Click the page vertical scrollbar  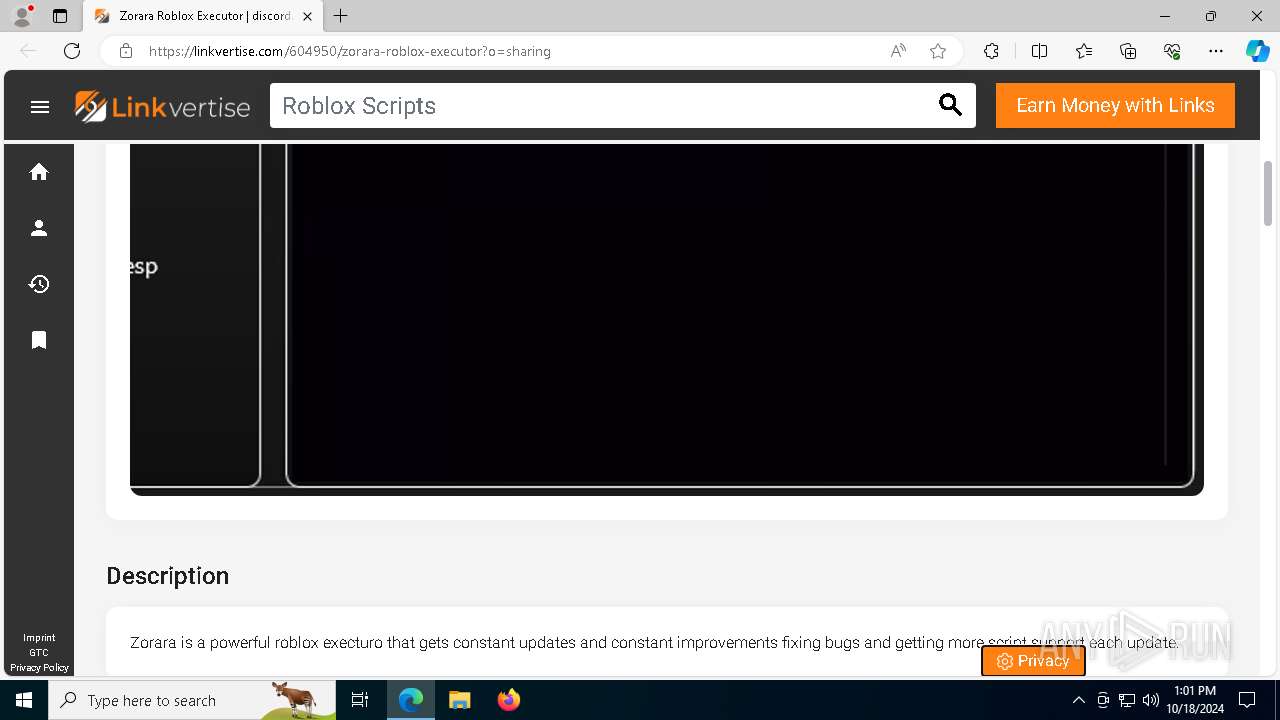pyautogui.click(x=1269, y=195)
